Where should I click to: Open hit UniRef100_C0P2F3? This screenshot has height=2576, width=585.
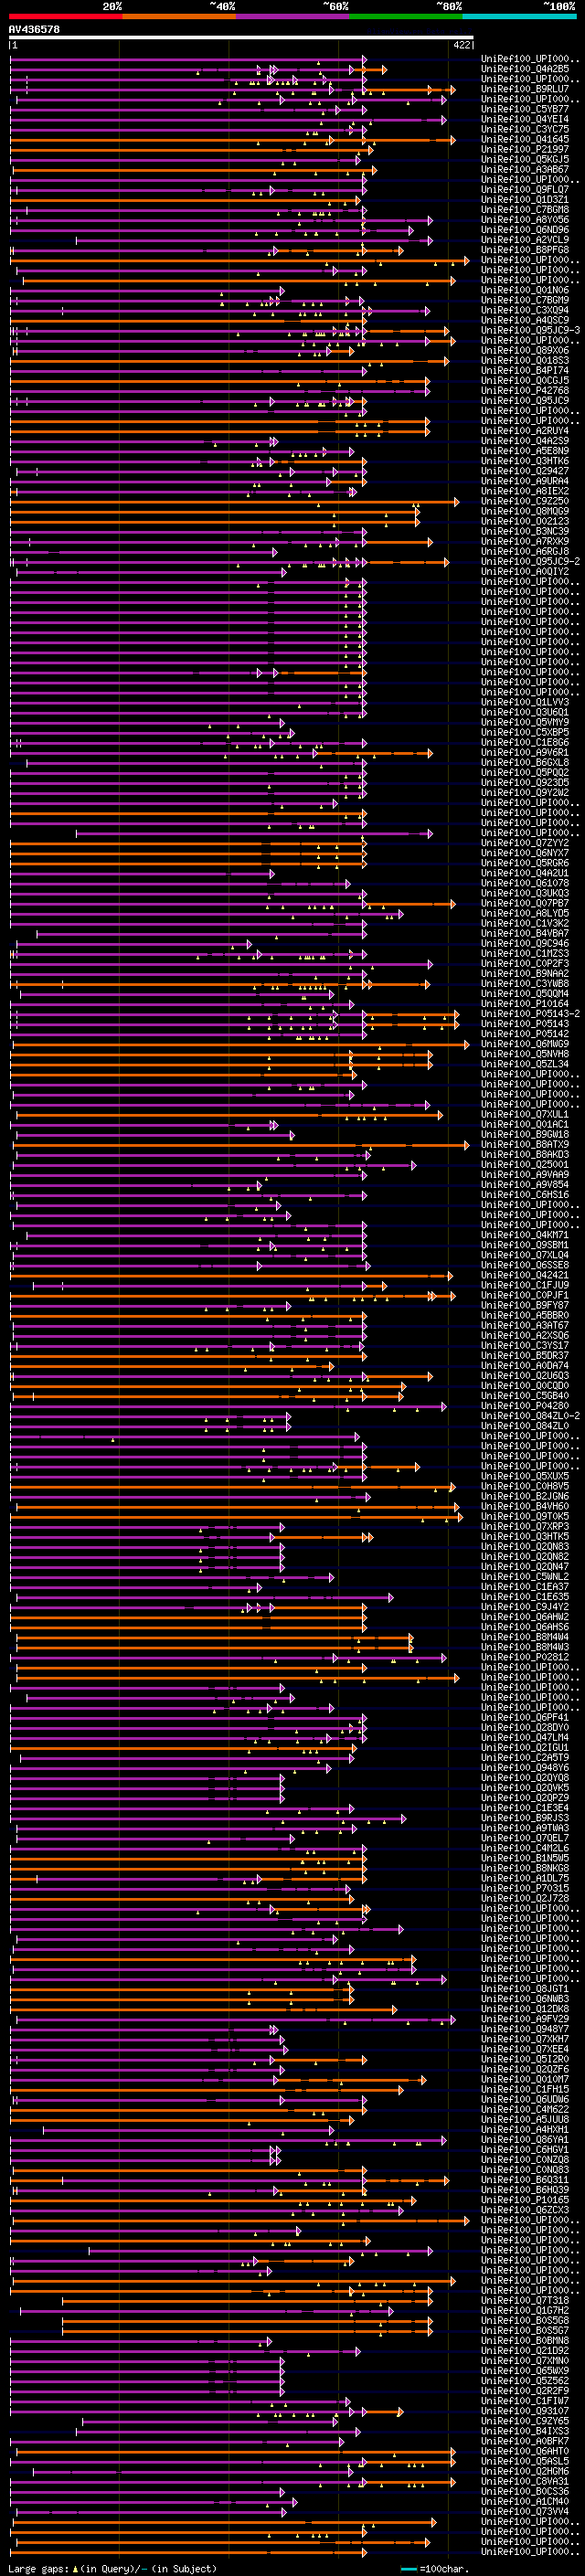[x=524, y=963]
